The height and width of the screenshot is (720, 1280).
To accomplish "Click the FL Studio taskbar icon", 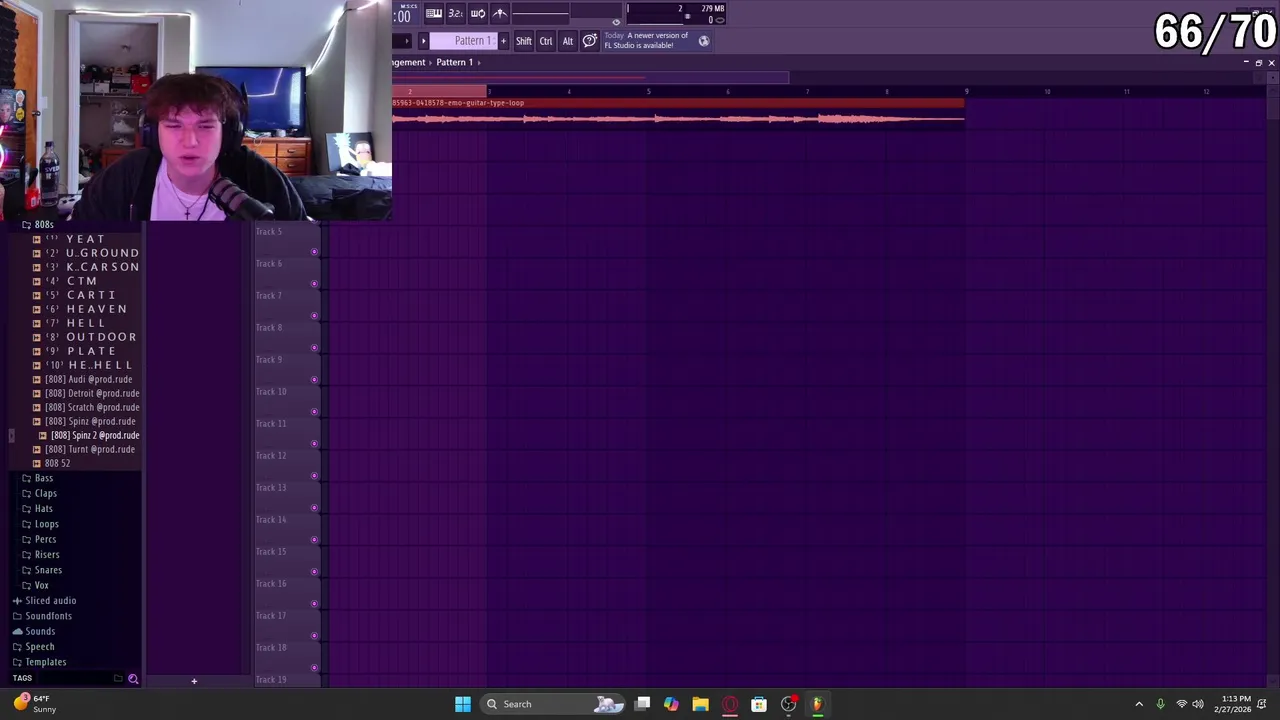I will point(817,704).
